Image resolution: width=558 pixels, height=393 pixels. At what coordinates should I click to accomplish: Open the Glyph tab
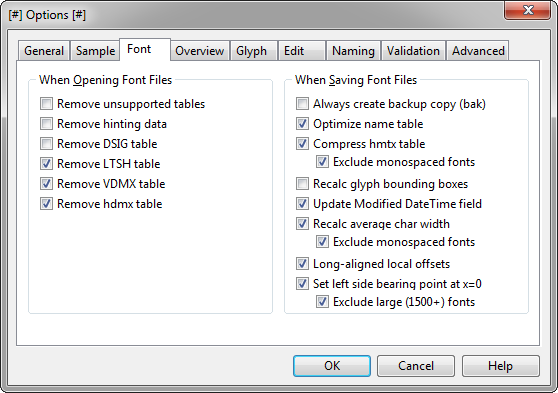tap(254, 51)
